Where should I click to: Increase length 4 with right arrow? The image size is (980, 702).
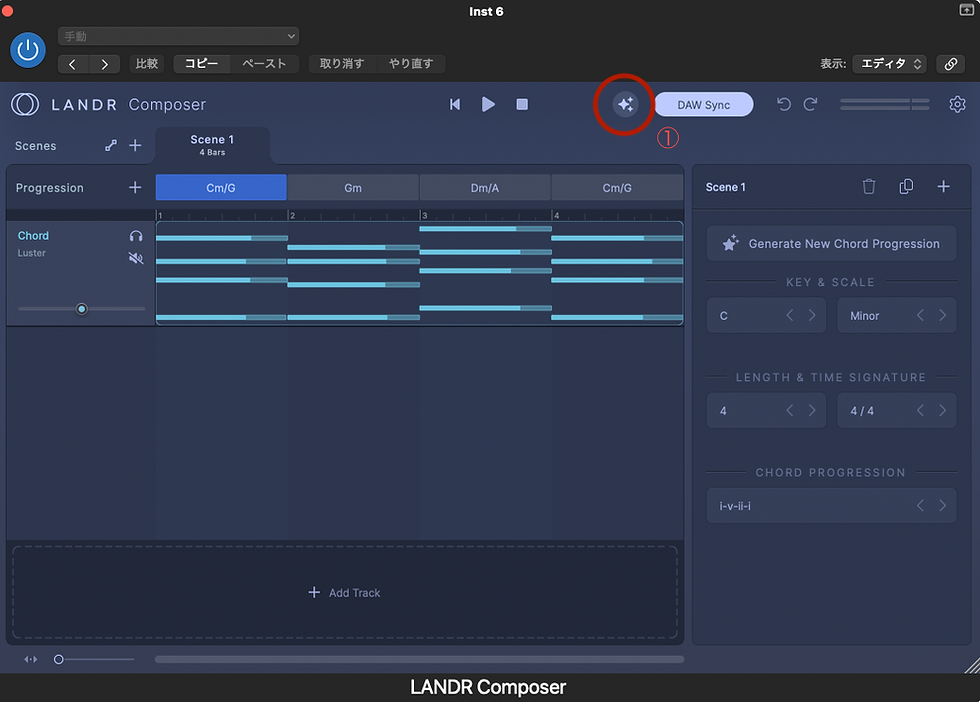click(x=812, y=411)
